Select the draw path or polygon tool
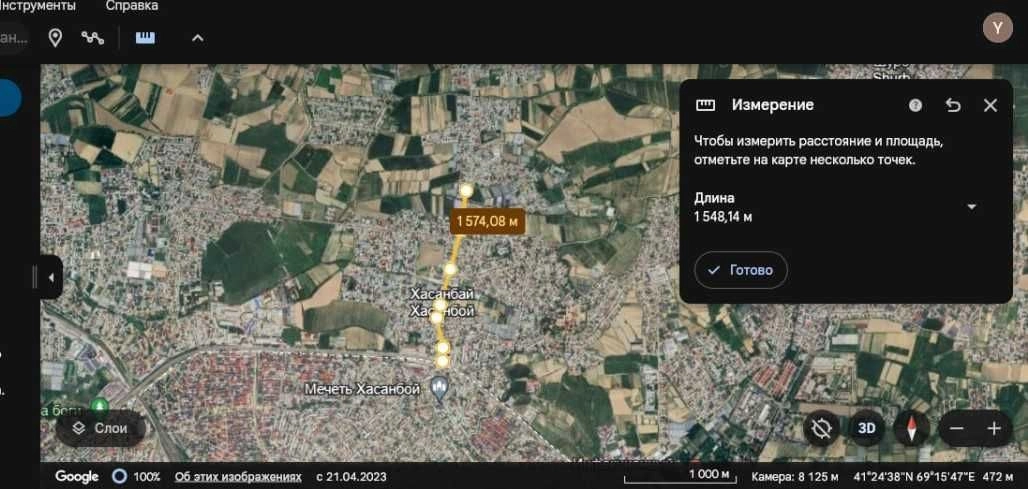1028x489 pixels. 92,38
